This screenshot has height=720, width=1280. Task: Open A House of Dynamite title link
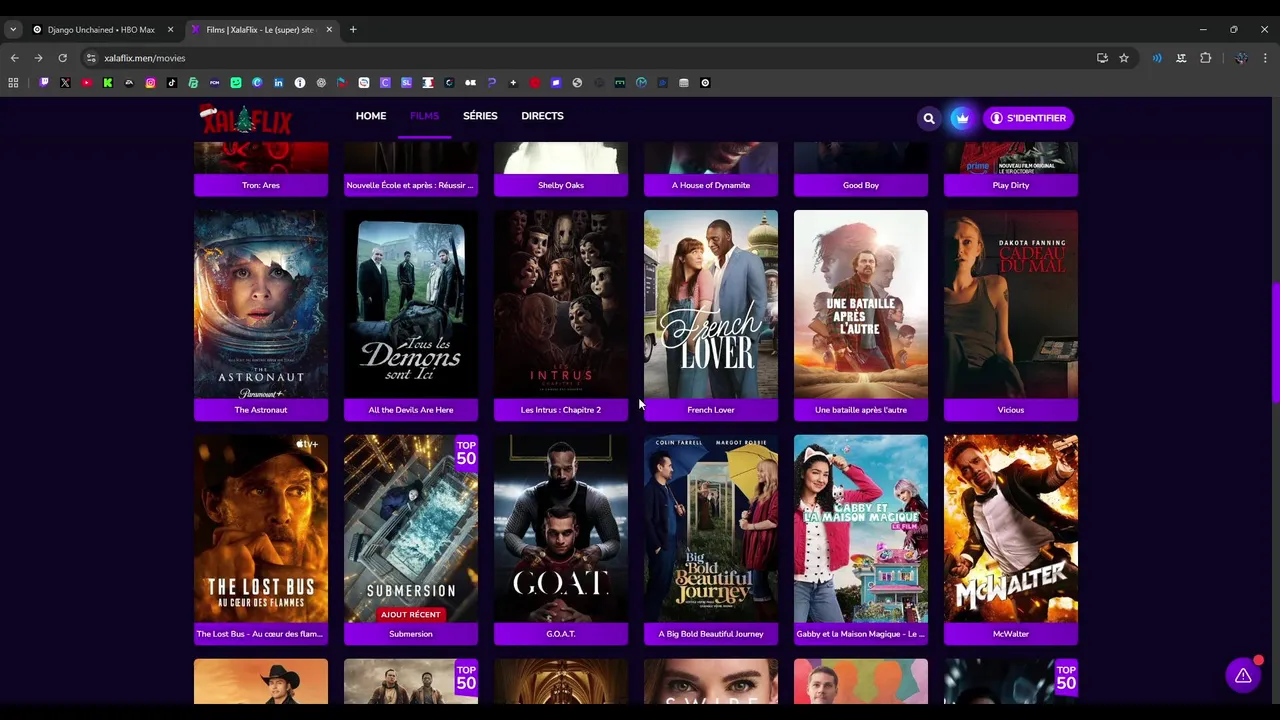pos(711,185)
